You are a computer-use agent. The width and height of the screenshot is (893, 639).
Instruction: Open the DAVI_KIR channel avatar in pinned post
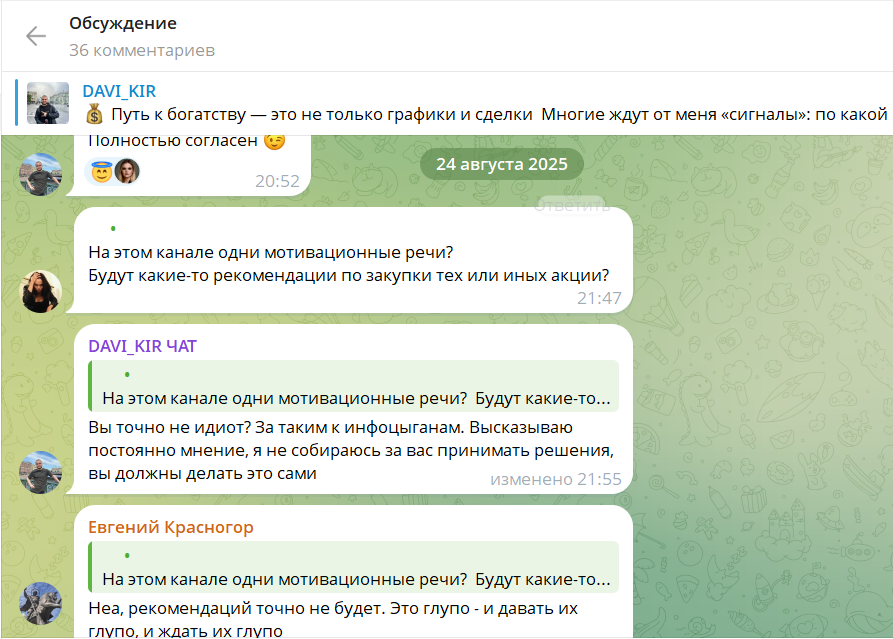[48, 103]
